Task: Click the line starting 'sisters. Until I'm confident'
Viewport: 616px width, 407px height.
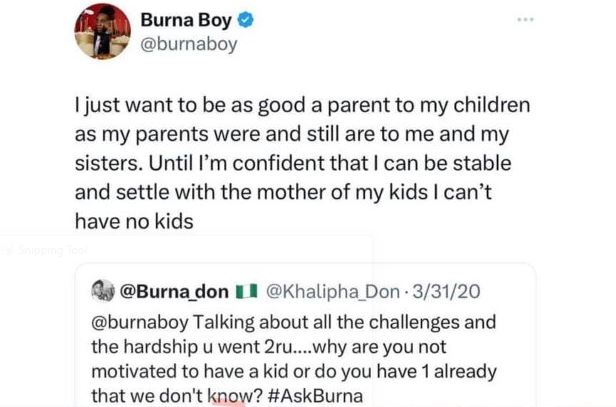Action: (302, 164)
